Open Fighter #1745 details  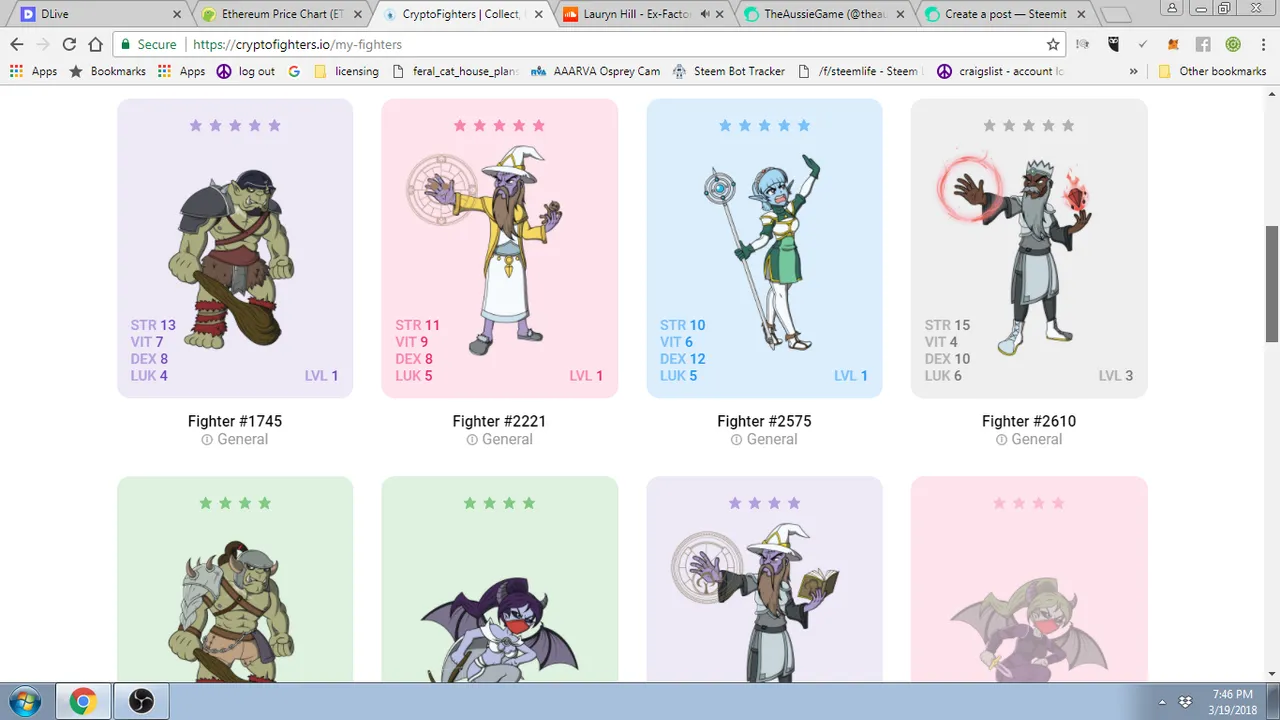[x=235, y=421]
